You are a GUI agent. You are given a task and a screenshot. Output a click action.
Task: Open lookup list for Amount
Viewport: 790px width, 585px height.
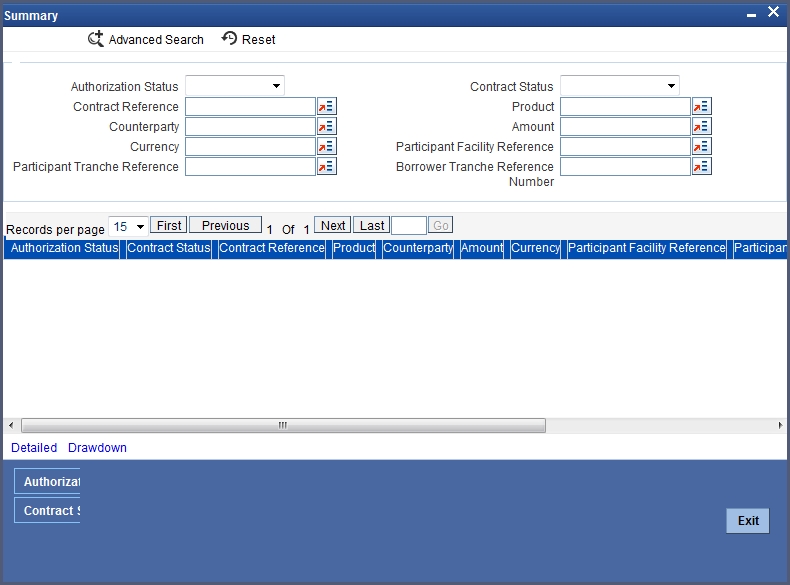[x=701, y=126]
